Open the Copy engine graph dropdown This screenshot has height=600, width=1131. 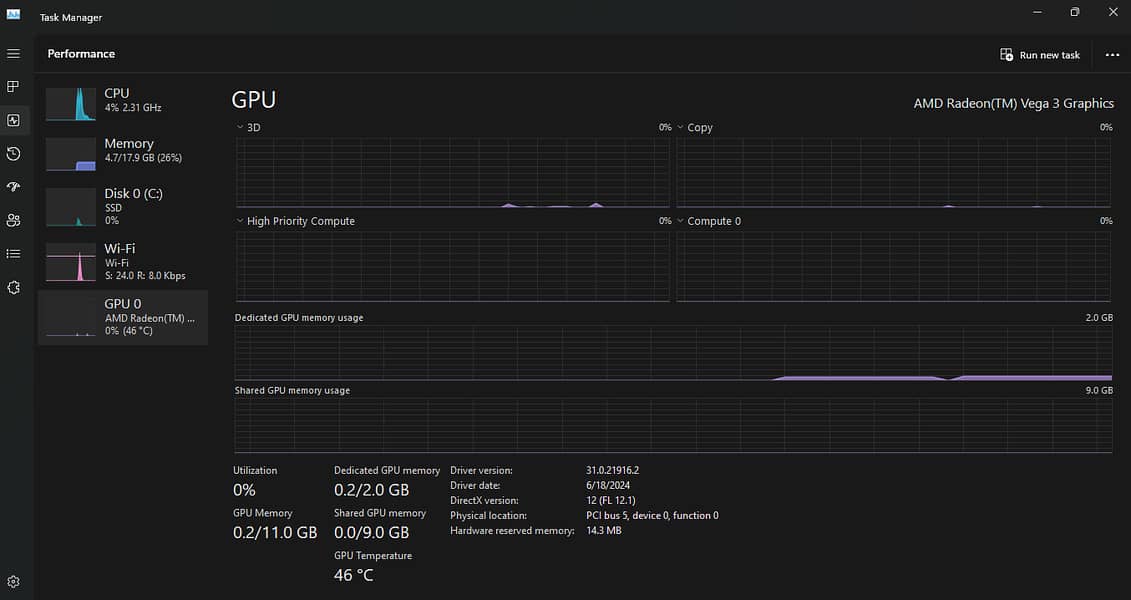(x=681, y=128)
